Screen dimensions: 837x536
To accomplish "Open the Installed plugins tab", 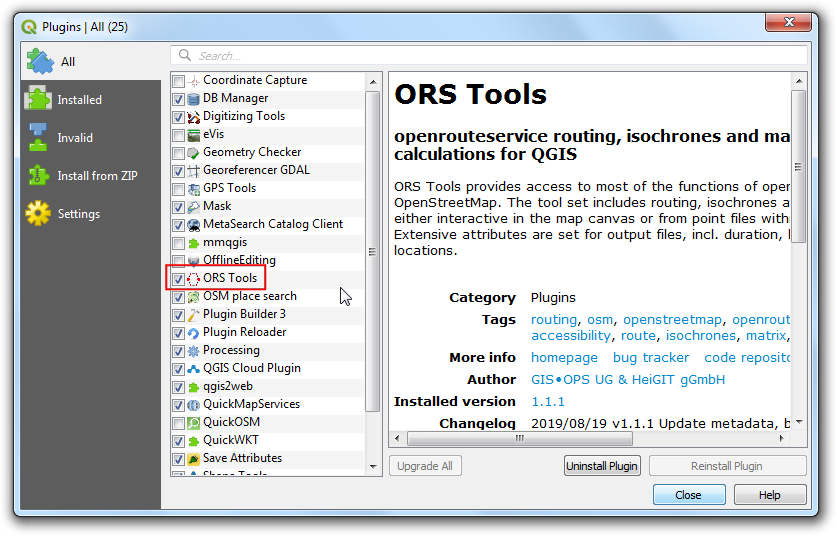I will (x=79, y=100).
